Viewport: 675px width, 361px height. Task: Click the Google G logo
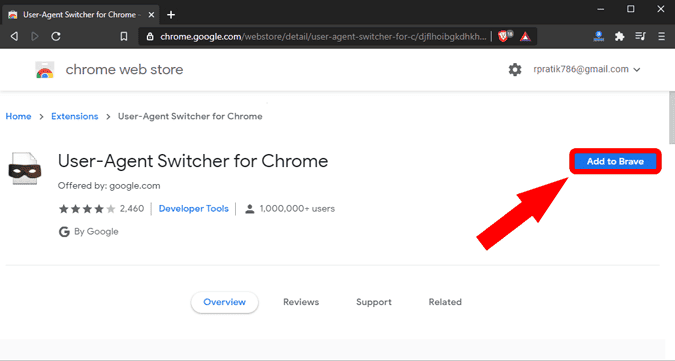tap(64, 232)
